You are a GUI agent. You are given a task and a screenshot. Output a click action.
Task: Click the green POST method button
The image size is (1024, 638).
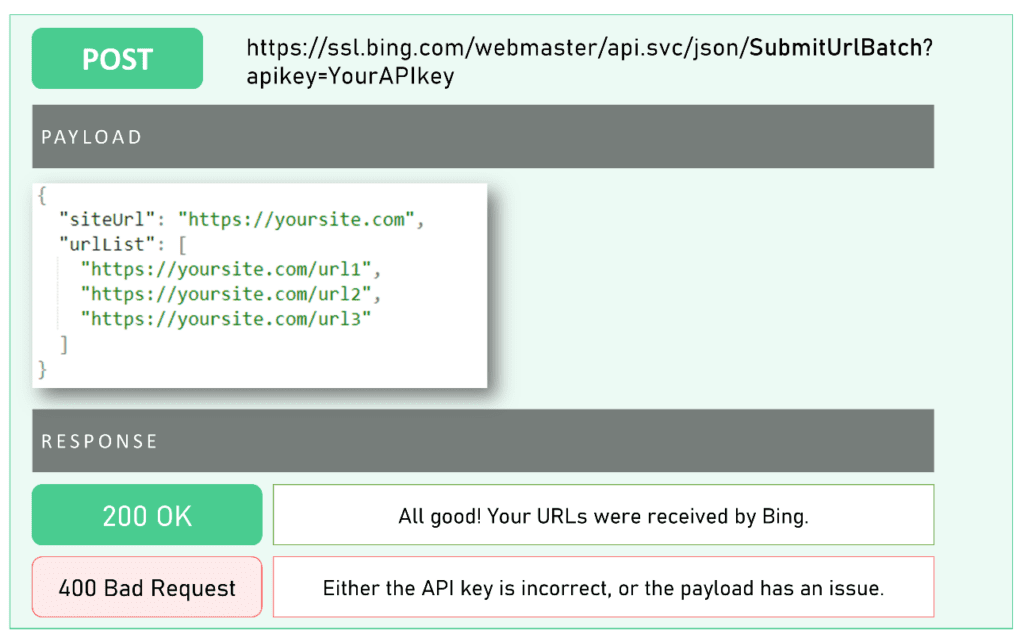pyautogui.click(x=117, y=59)
